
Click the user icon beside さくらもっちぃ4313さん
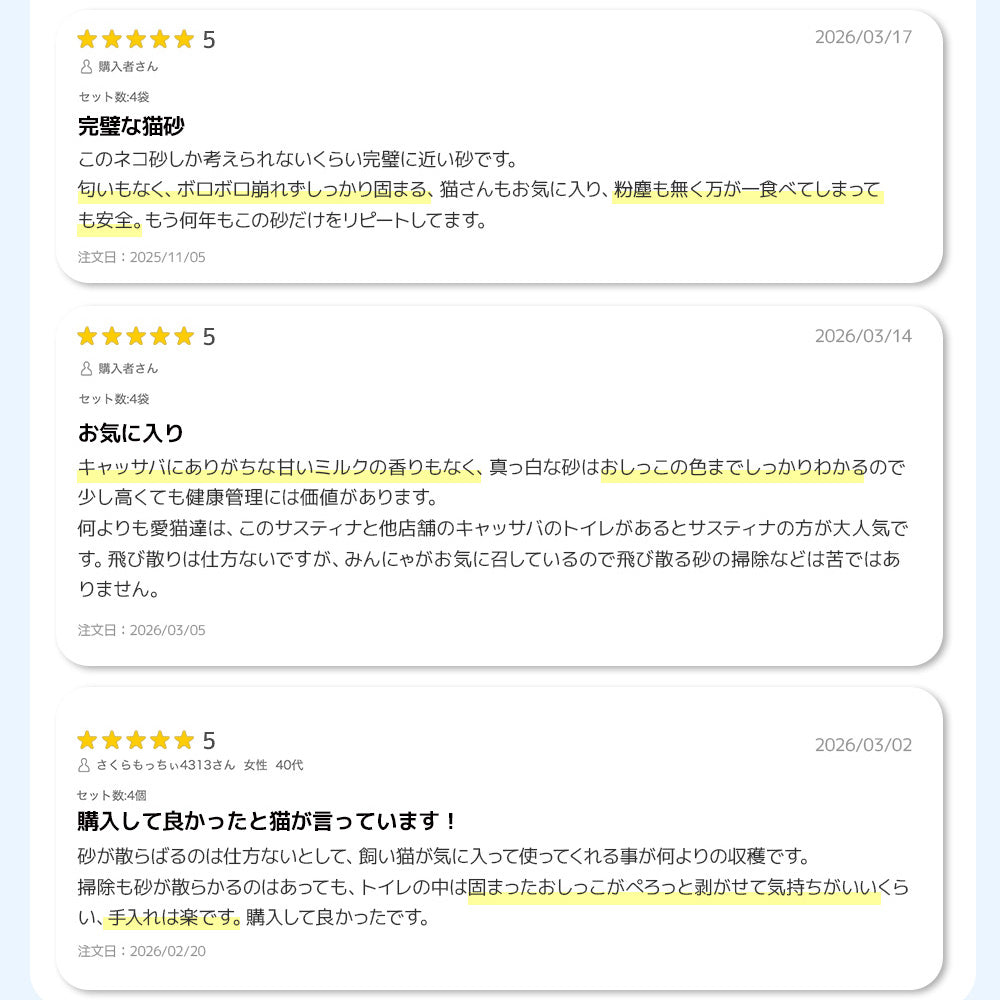[85, 765]
